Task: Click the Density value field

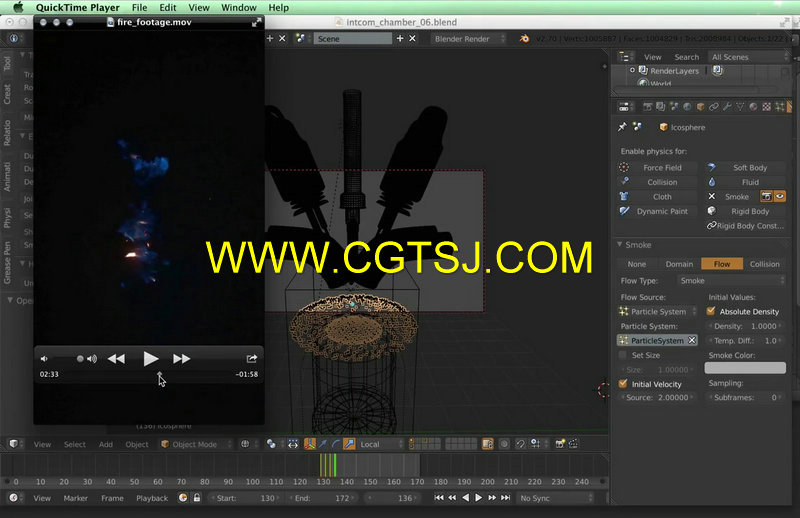Action: [x=745, y=326]
